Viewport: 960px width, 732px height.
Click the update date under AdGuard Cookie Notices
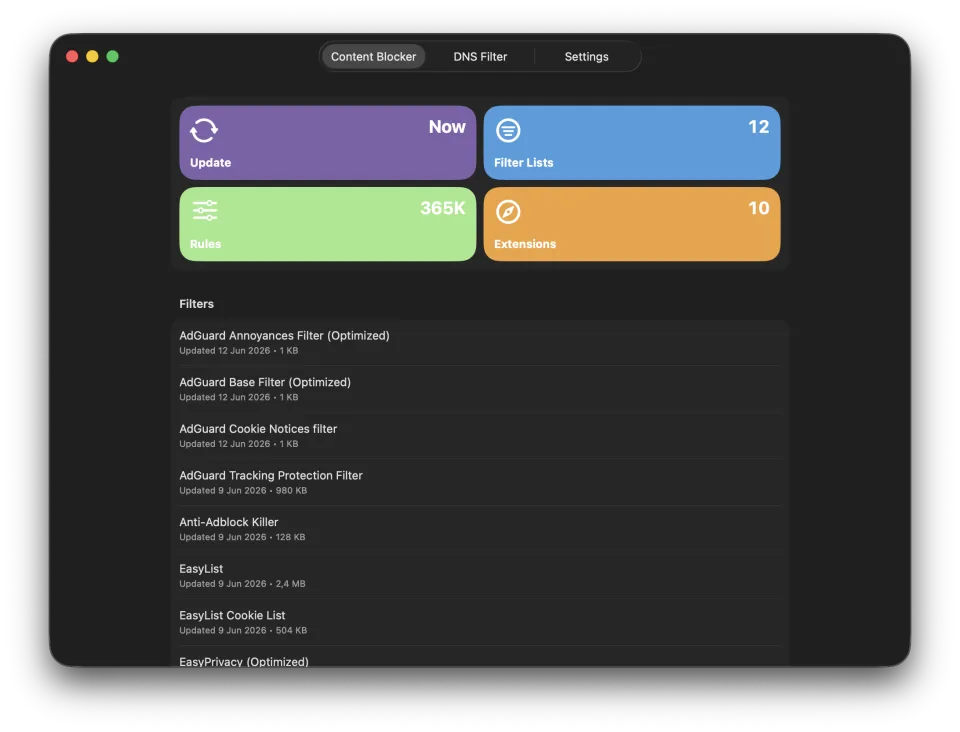point(239,444)
